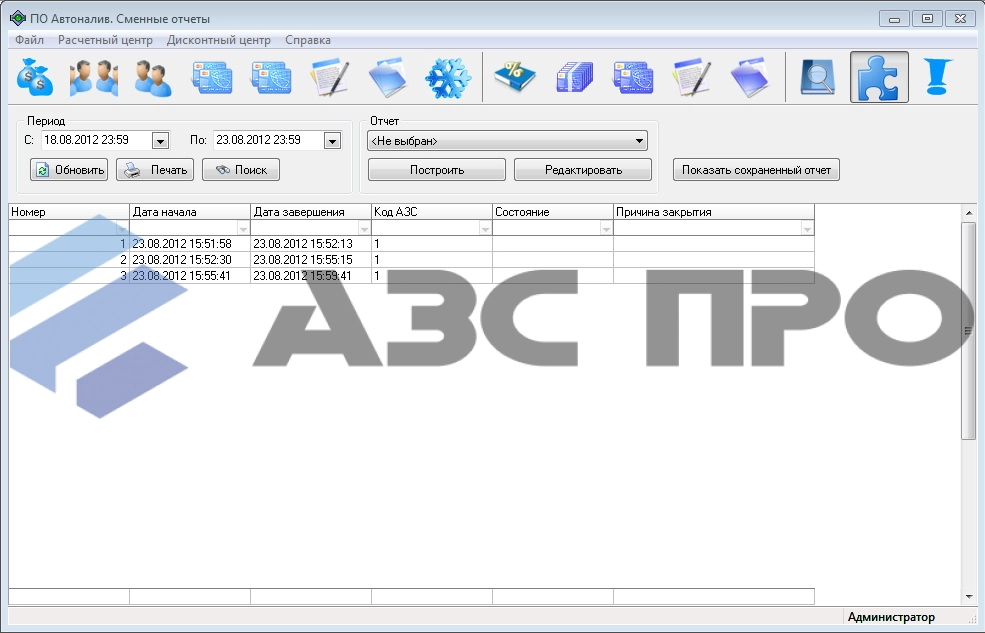Click the Печать button
Image resolution: width=985 pixels, height=633 pixels.
tap(155, 170)
